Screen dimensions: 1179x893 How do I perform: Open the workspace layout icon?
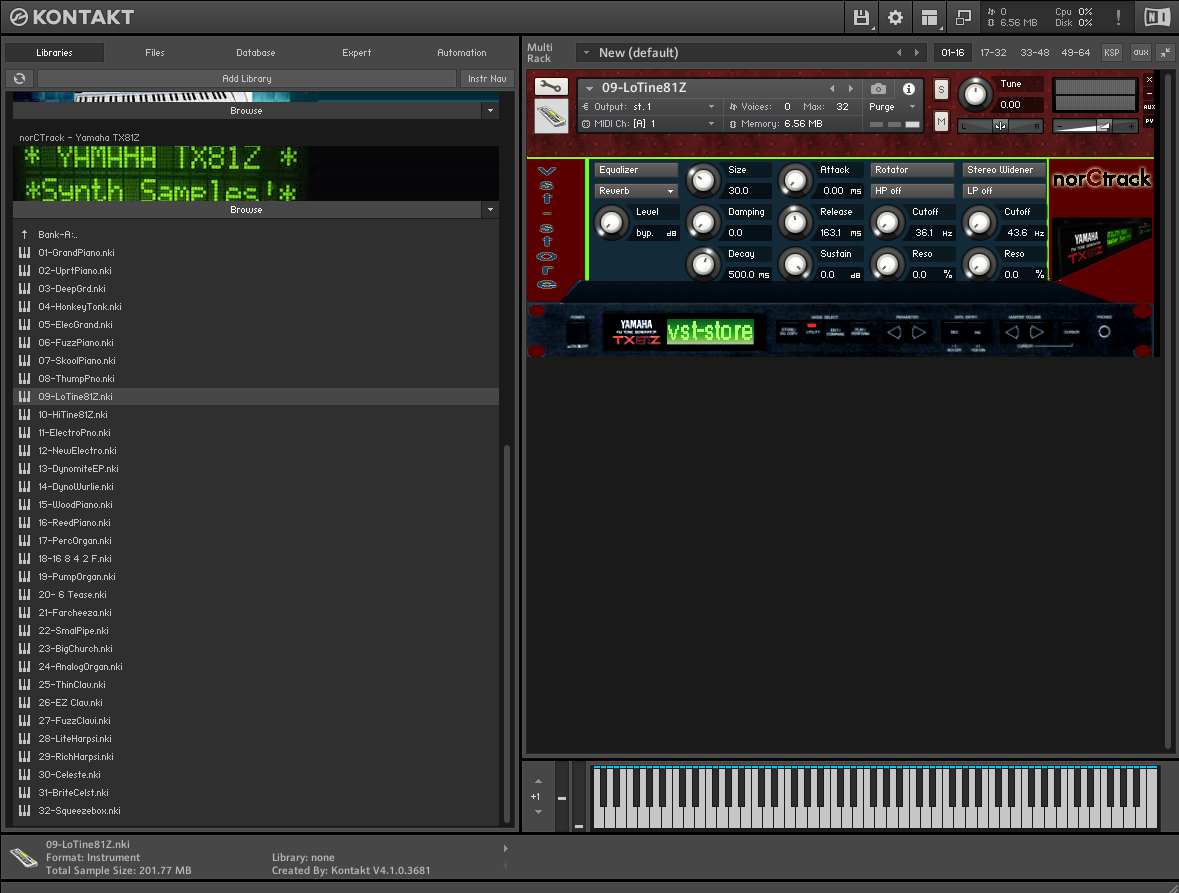(x=929, y=17)
